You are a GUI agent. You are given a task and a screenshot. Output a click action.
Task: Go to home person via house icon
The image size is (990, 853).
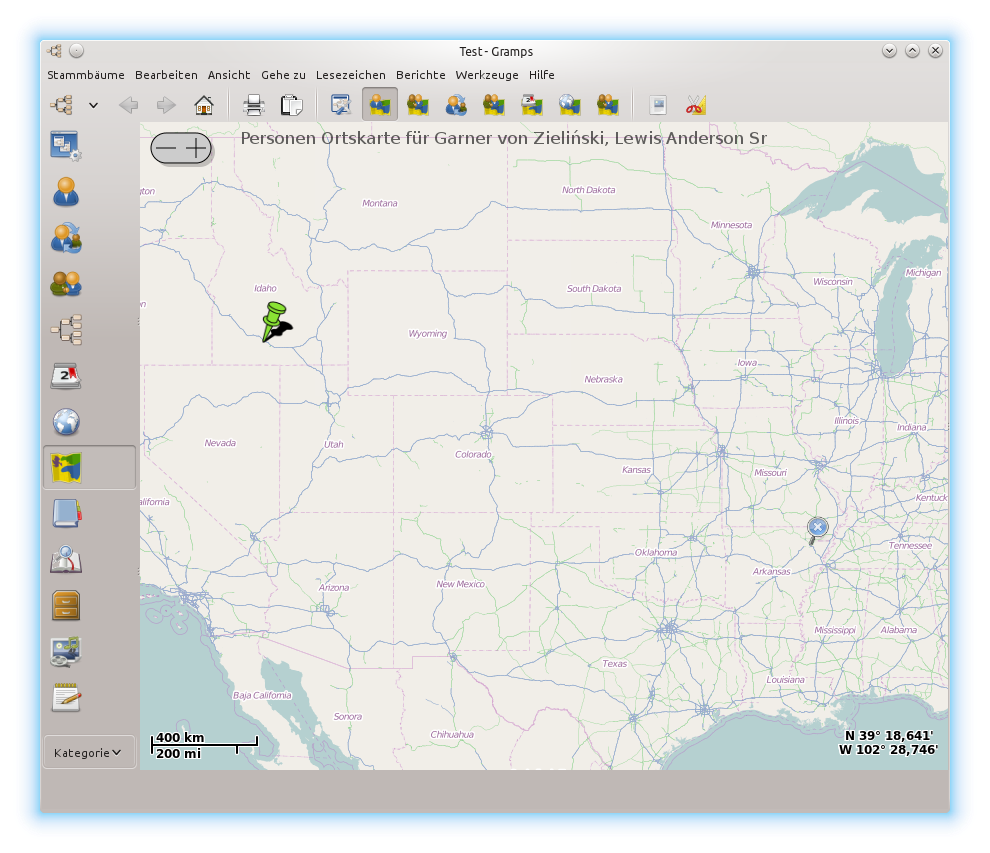pyautogui.click(x=203, y=105)
